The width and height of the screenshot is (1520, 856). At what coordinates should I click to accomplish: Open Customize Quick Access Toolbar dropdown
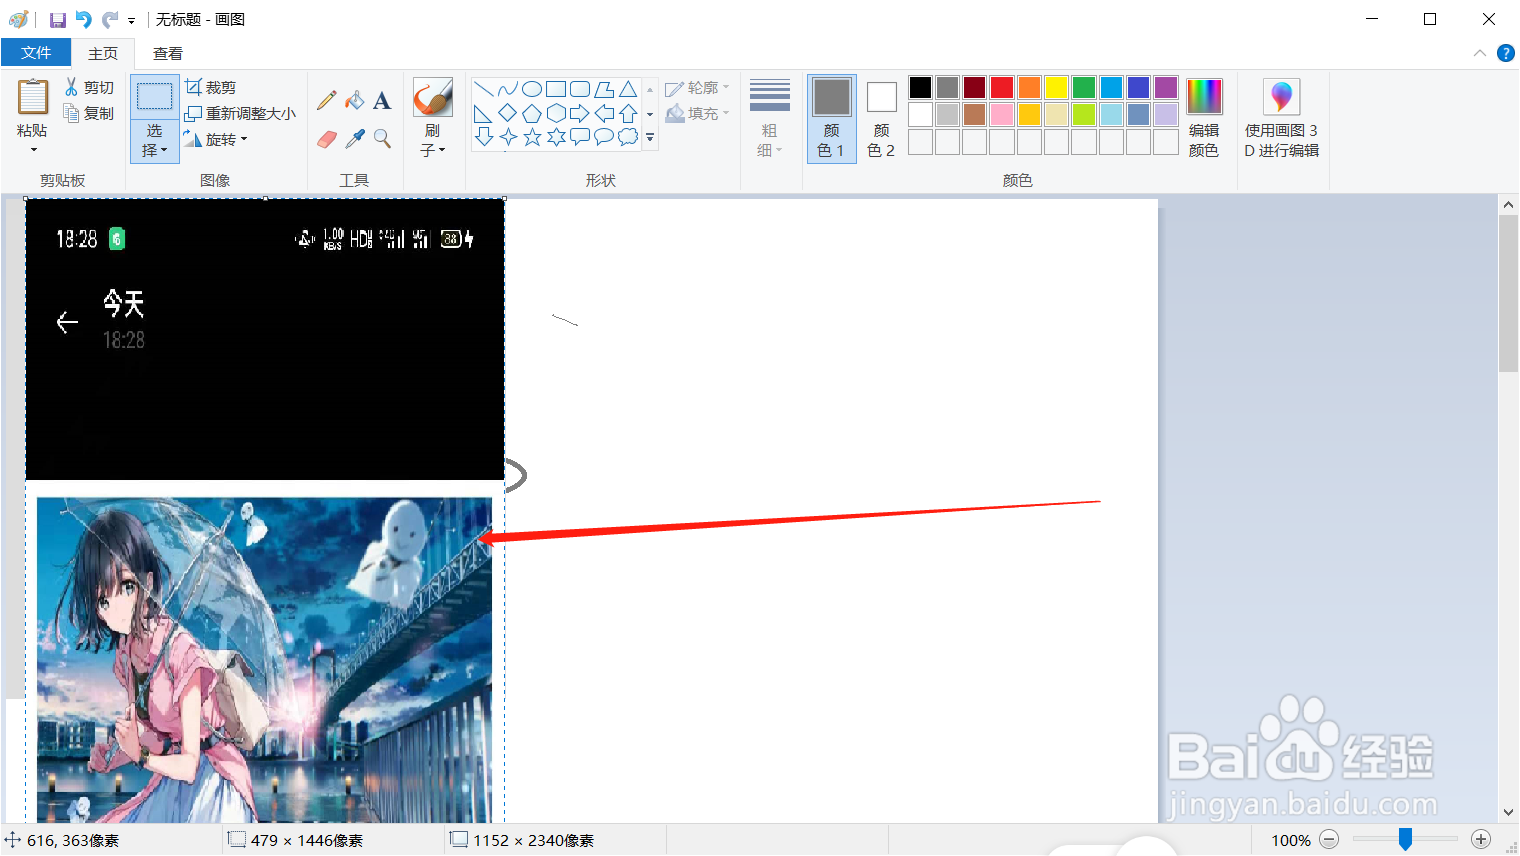pos(131,20)
